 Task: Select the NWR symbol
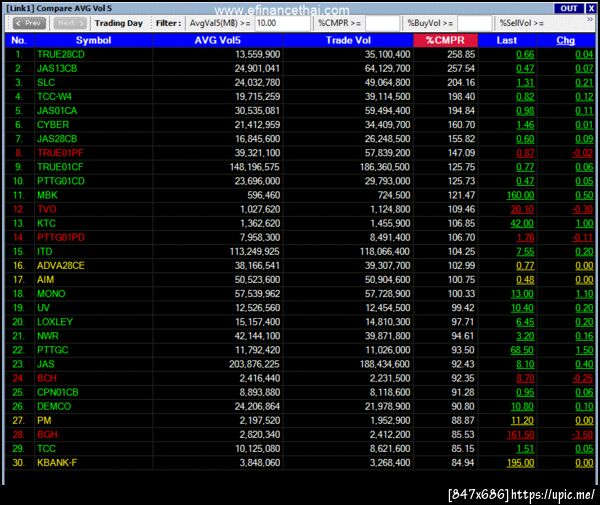point(48,336)
